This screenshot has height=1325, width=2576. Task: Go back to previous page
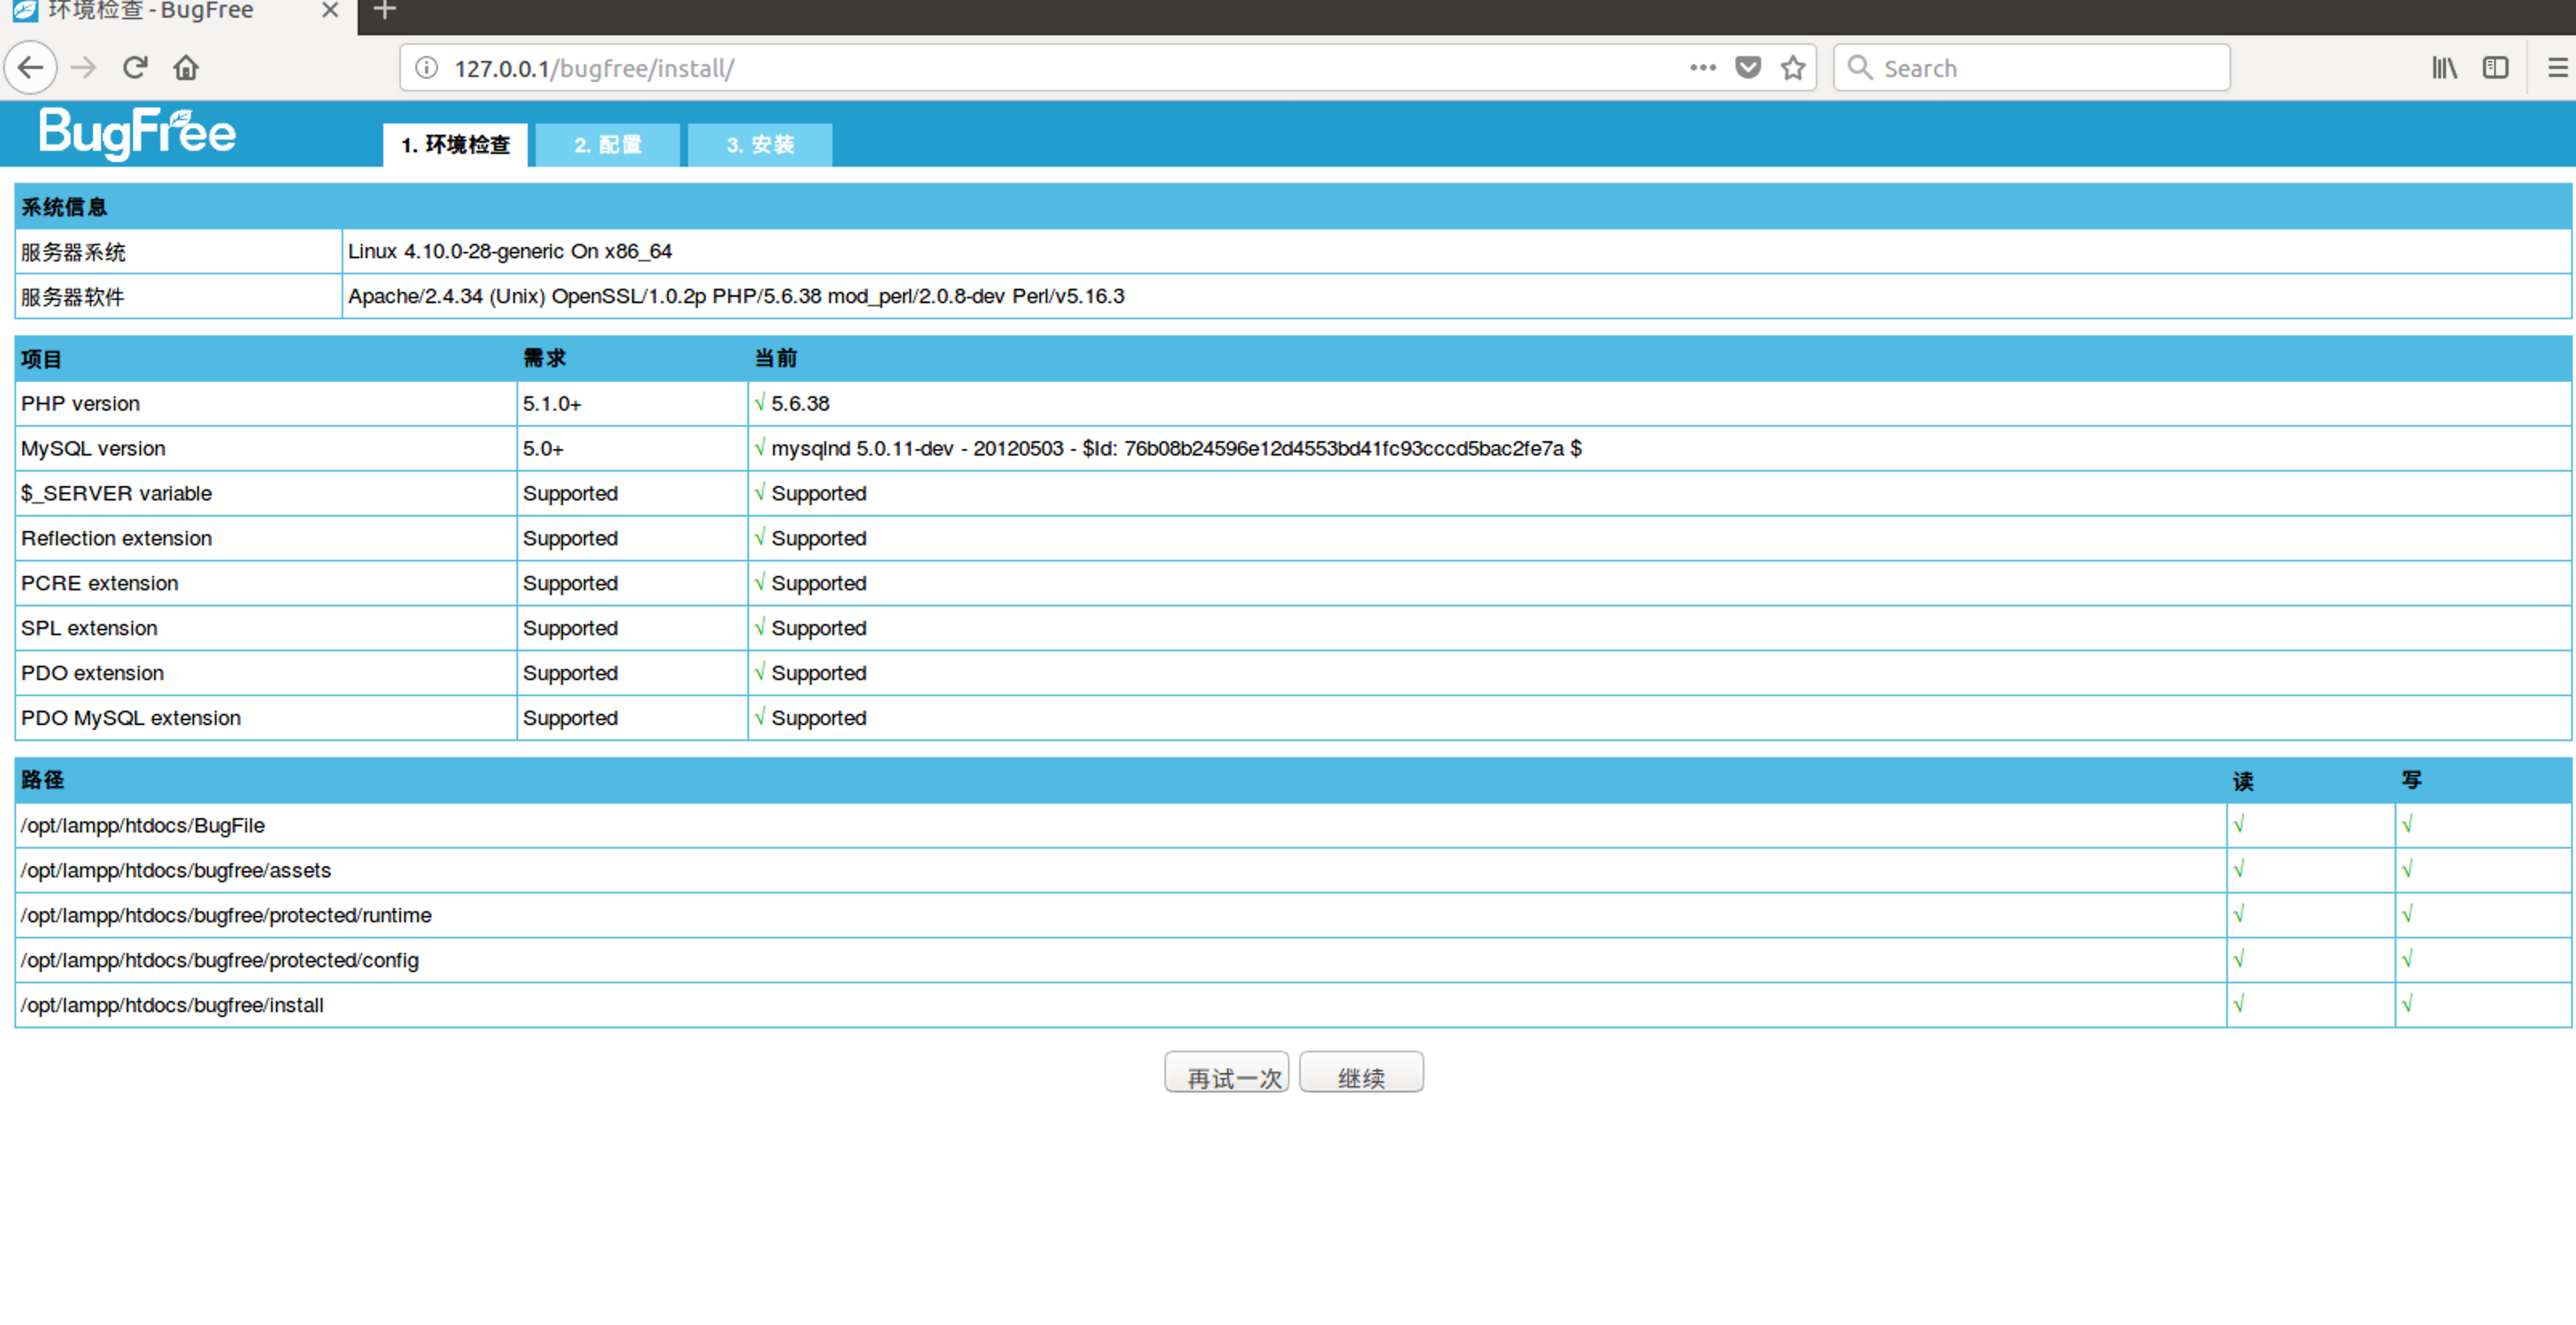coord(31,68)
